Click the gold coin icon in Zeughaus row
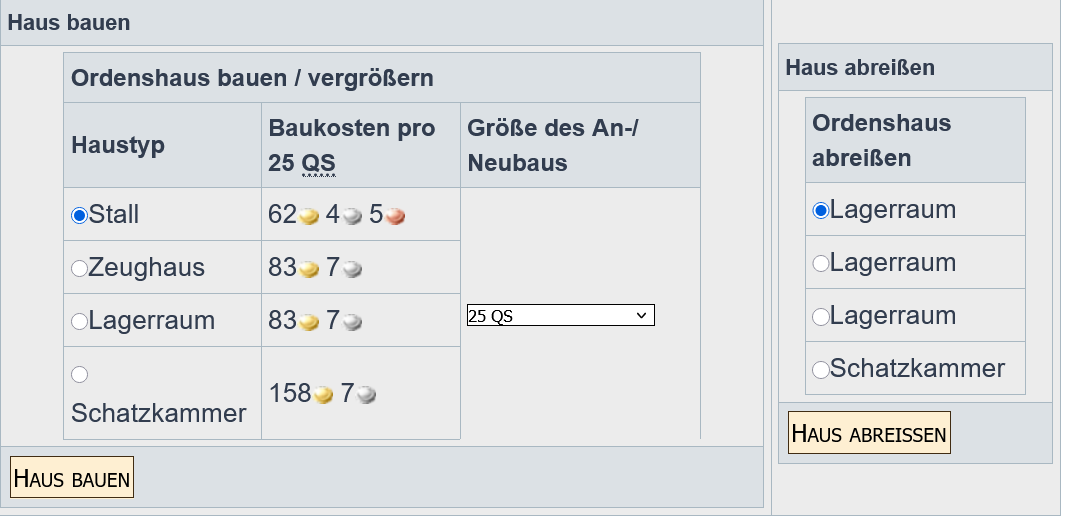 coord(310,269)
